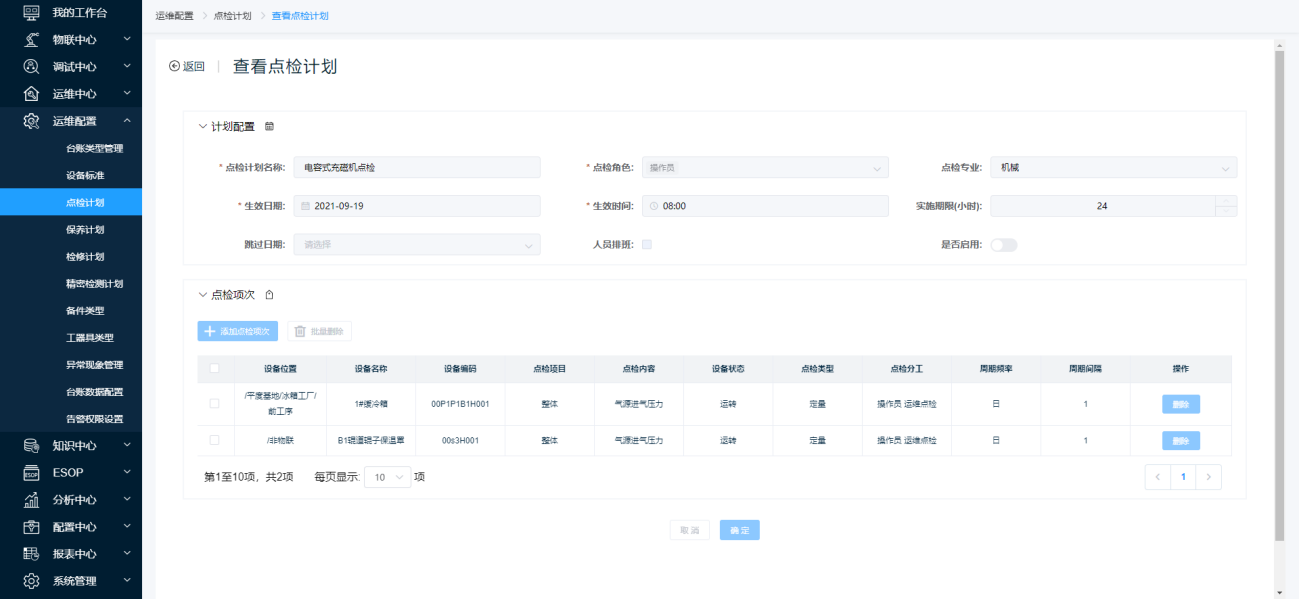Click 运维配置 breadcrumb link
1299x599 pixels.
click(x=174, y=16)
